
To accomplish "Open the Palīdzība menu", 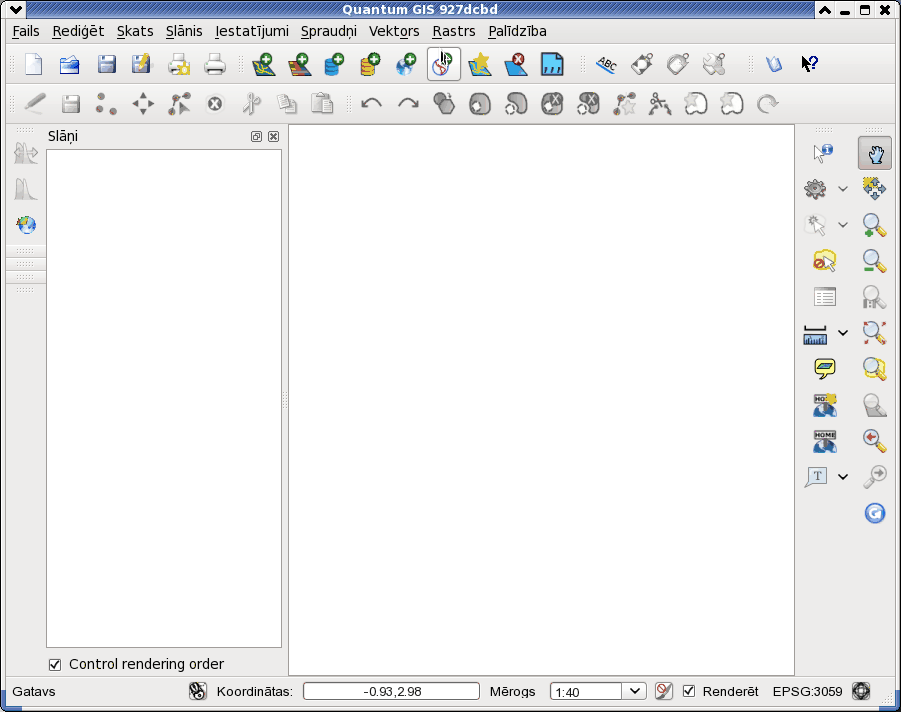I will 517,31.
